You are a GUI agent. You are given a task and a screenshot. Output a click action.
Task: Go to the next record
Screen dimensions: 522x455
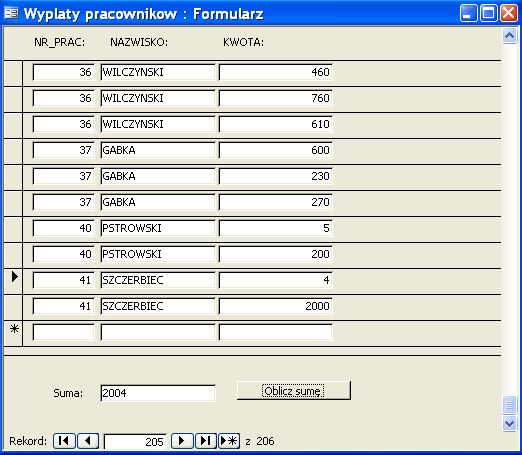pos(182,441)
